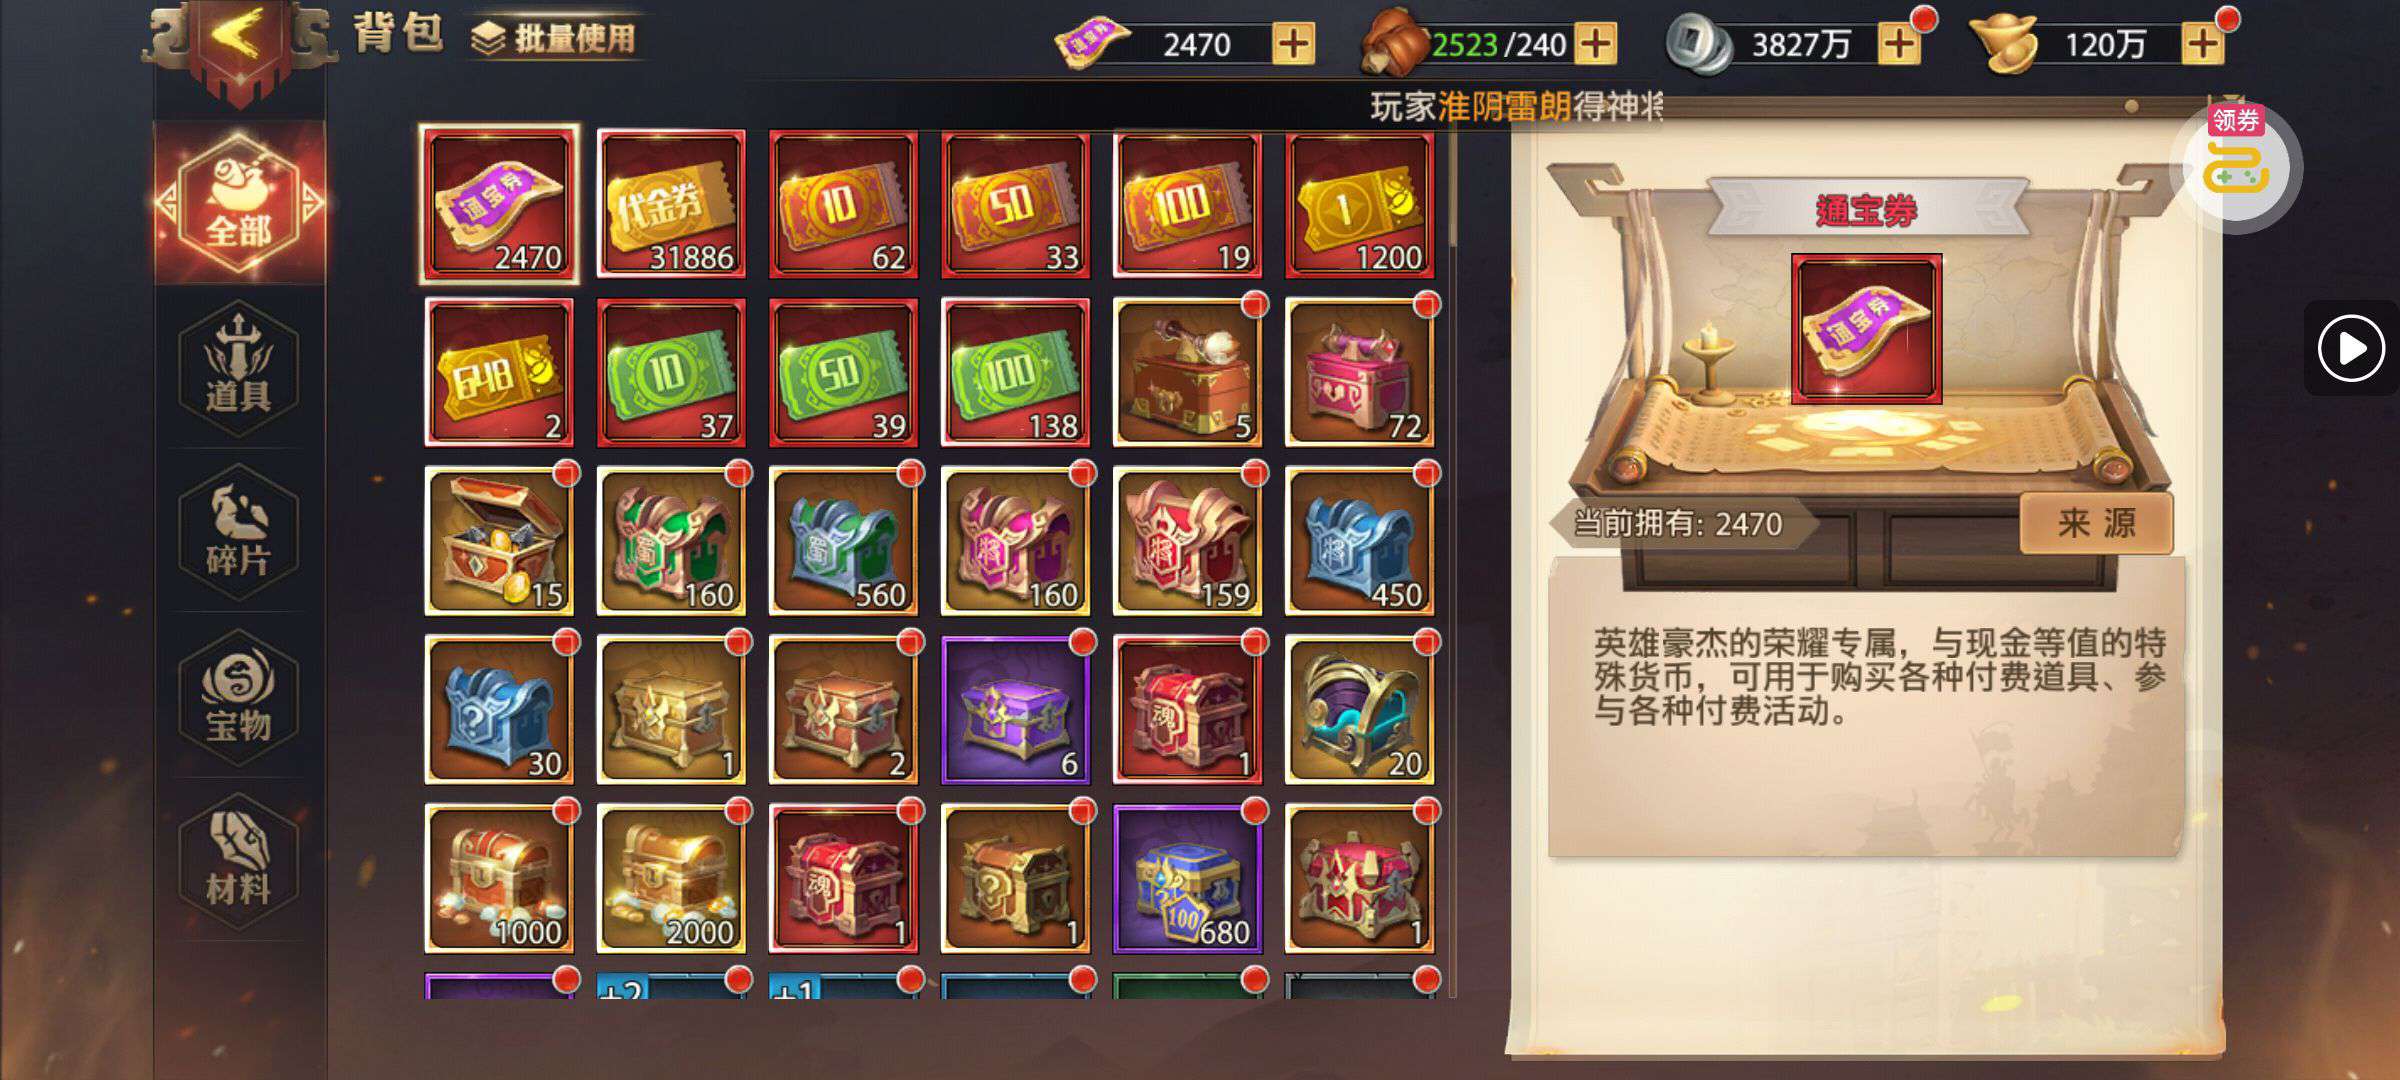The width and height of the screenshot is (2400, 1080).
Task: Open the 宝物 treasures tab
Action: click(x=239, y=698)
